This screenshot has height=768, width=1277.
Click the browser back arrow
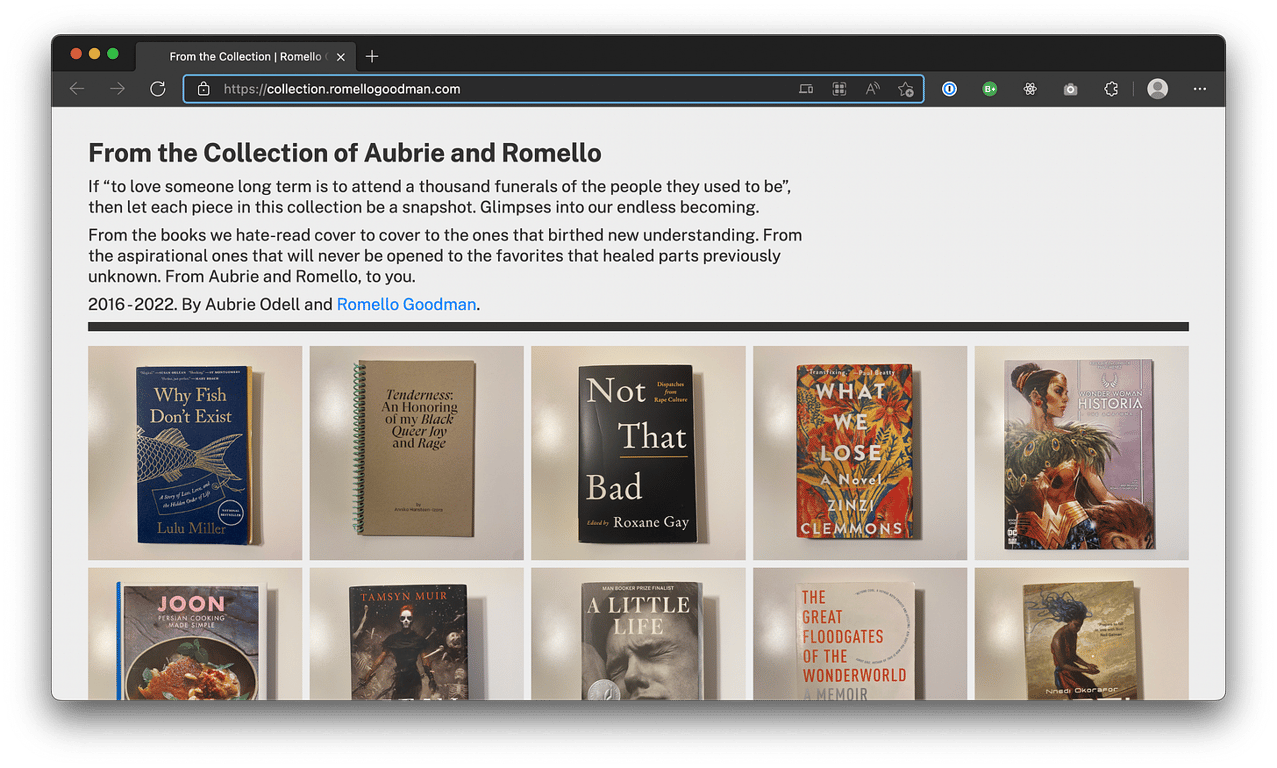coord(77,89)
